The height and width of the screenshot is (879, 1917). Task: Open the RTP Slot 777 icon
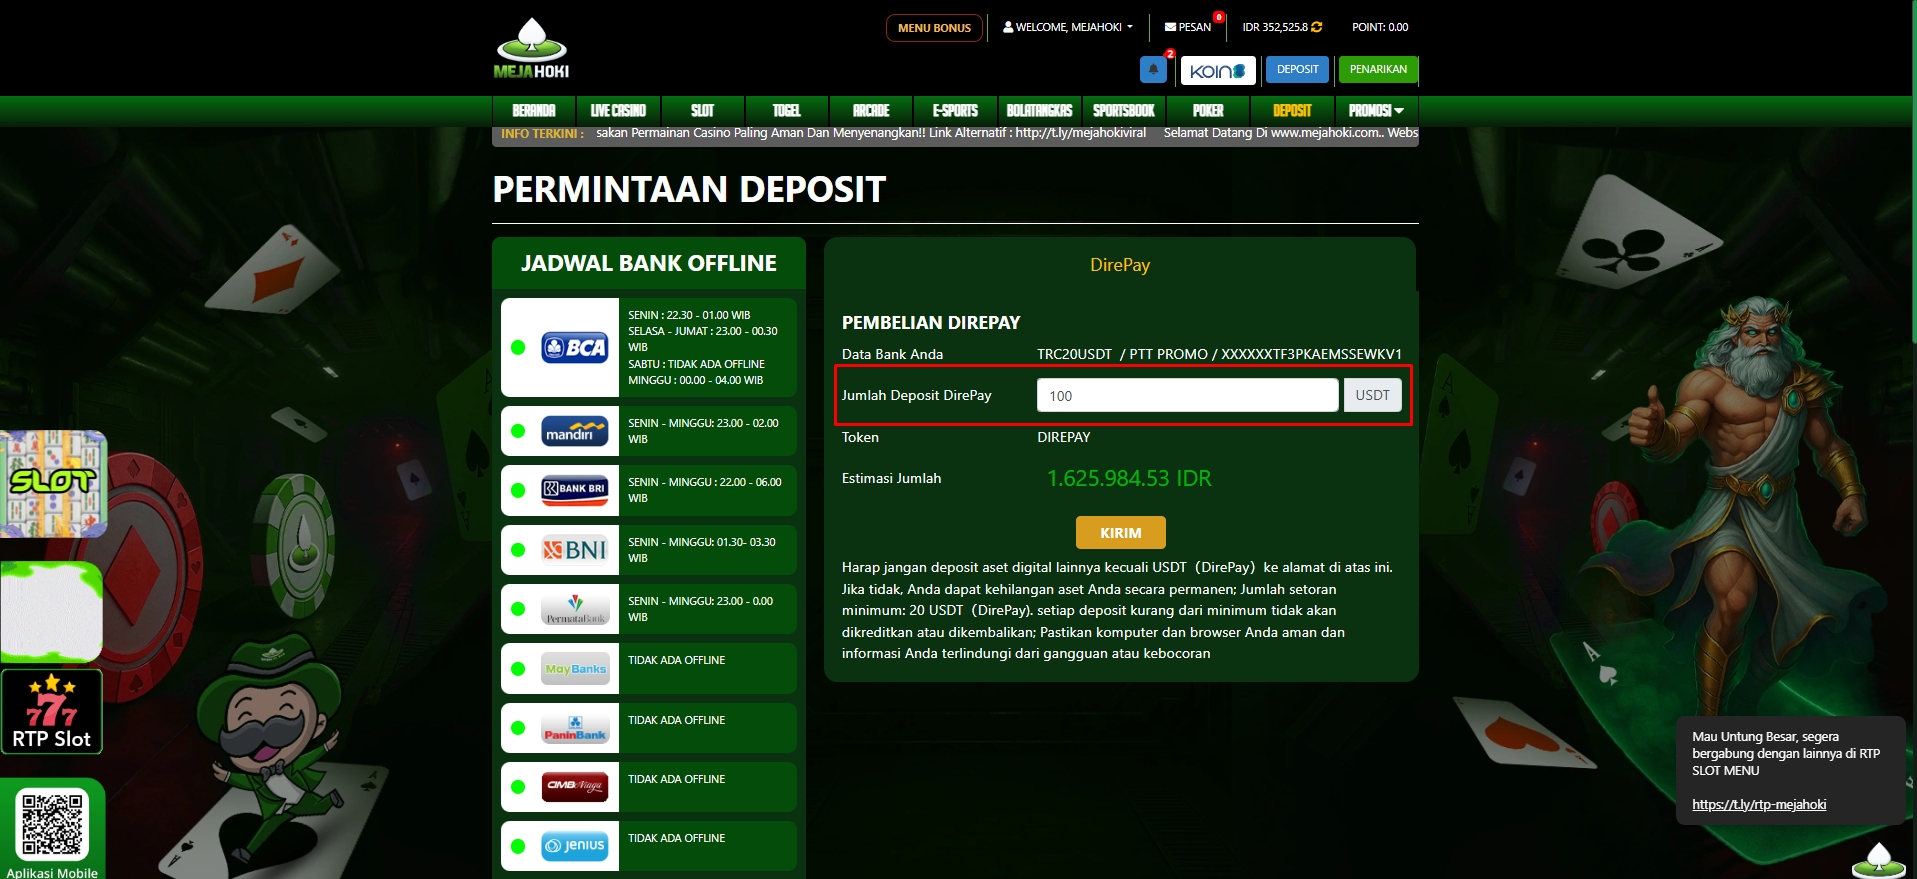pos(52,711)
